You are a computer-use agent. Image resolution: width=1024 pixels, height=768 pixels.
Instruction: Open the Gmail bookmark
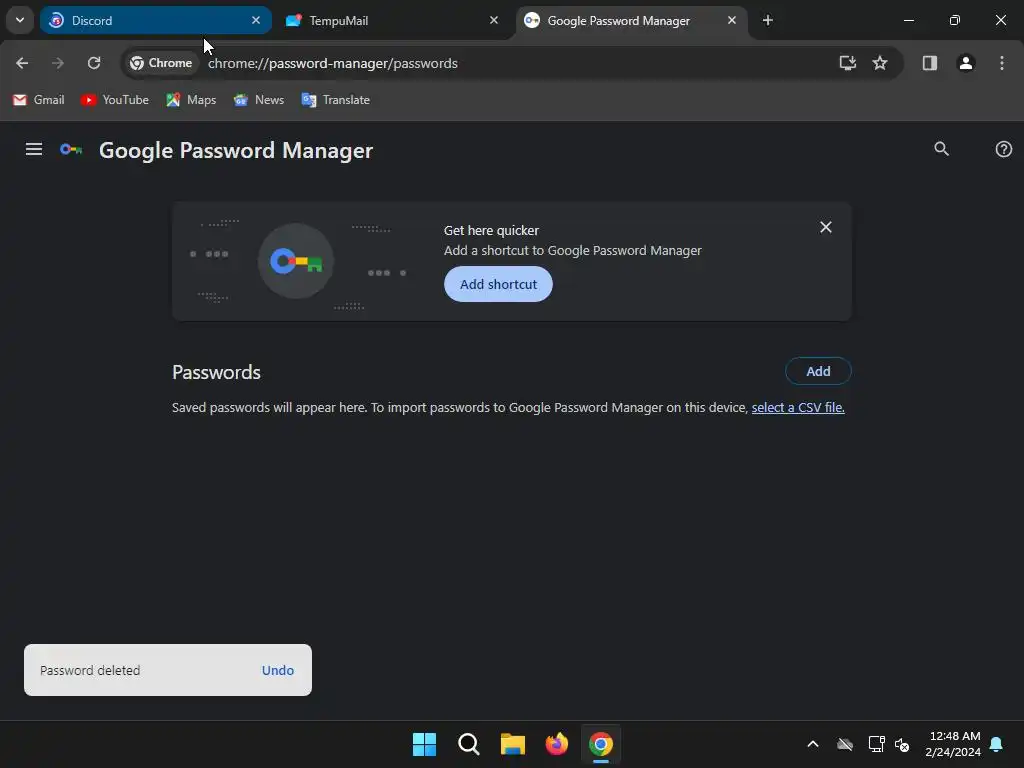pos(39,100)
